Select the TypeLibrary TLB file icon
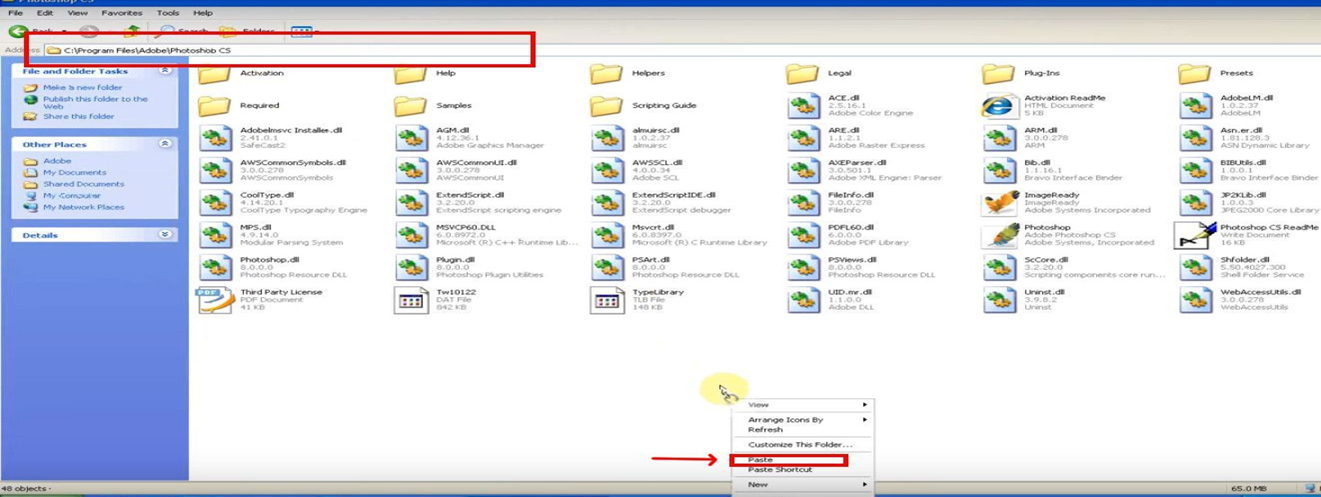 coord(607,300)
